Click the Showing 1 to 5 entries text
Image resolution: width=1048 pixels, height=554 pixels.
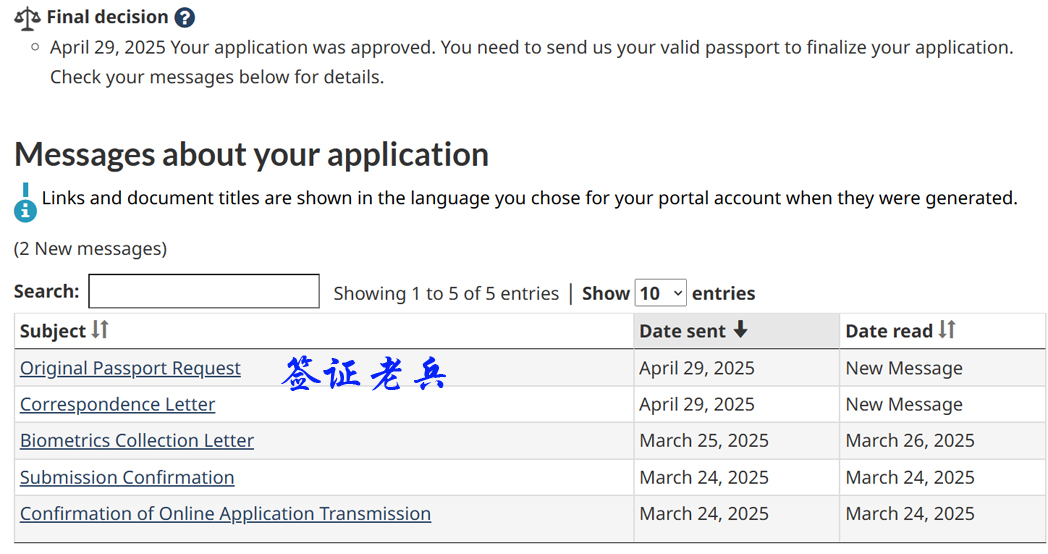coord(446,293)
